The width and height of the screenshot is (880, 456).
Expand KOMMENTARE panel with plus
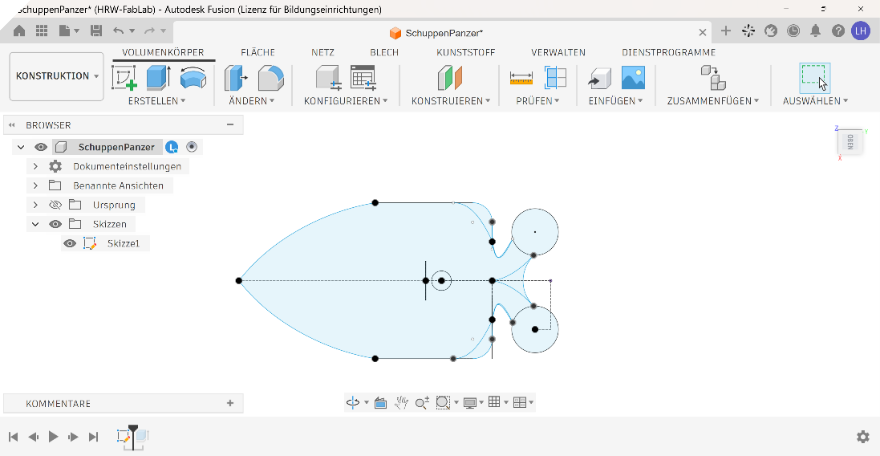pyautogui.click(x=230, y=403)
